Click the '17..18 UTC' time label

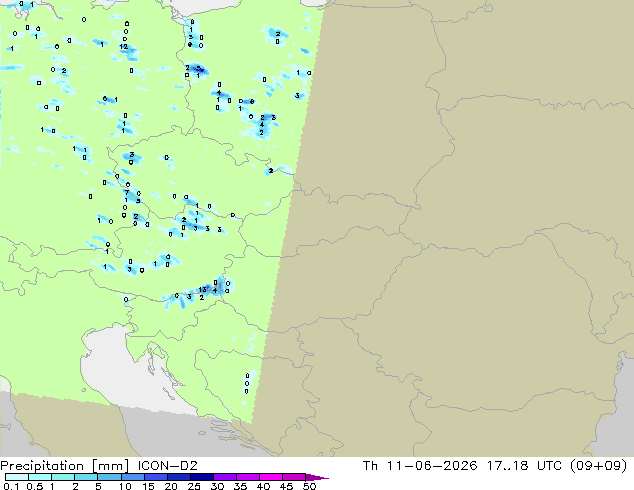tap(524, 466)
